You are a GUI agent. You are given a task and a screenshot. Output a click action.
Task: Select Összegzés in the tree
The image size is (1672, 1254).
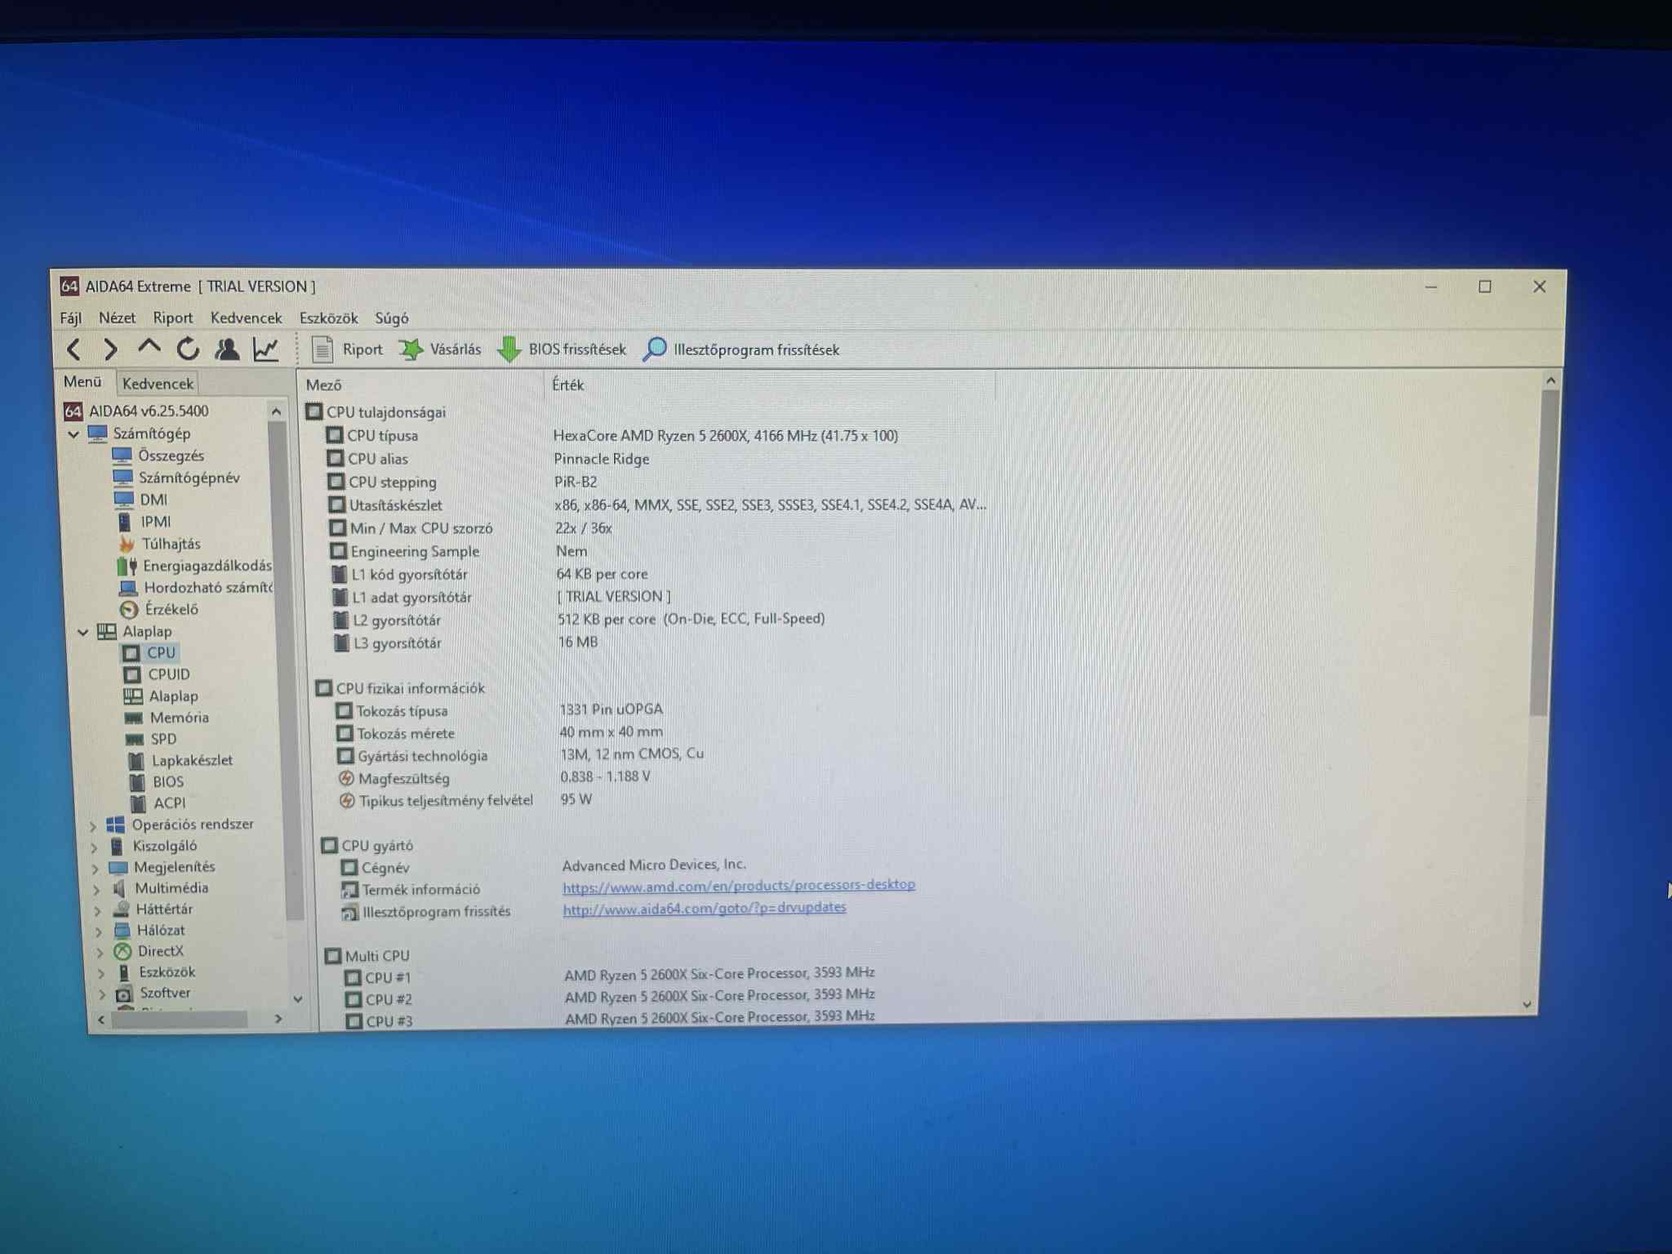[x=159, y=456]
